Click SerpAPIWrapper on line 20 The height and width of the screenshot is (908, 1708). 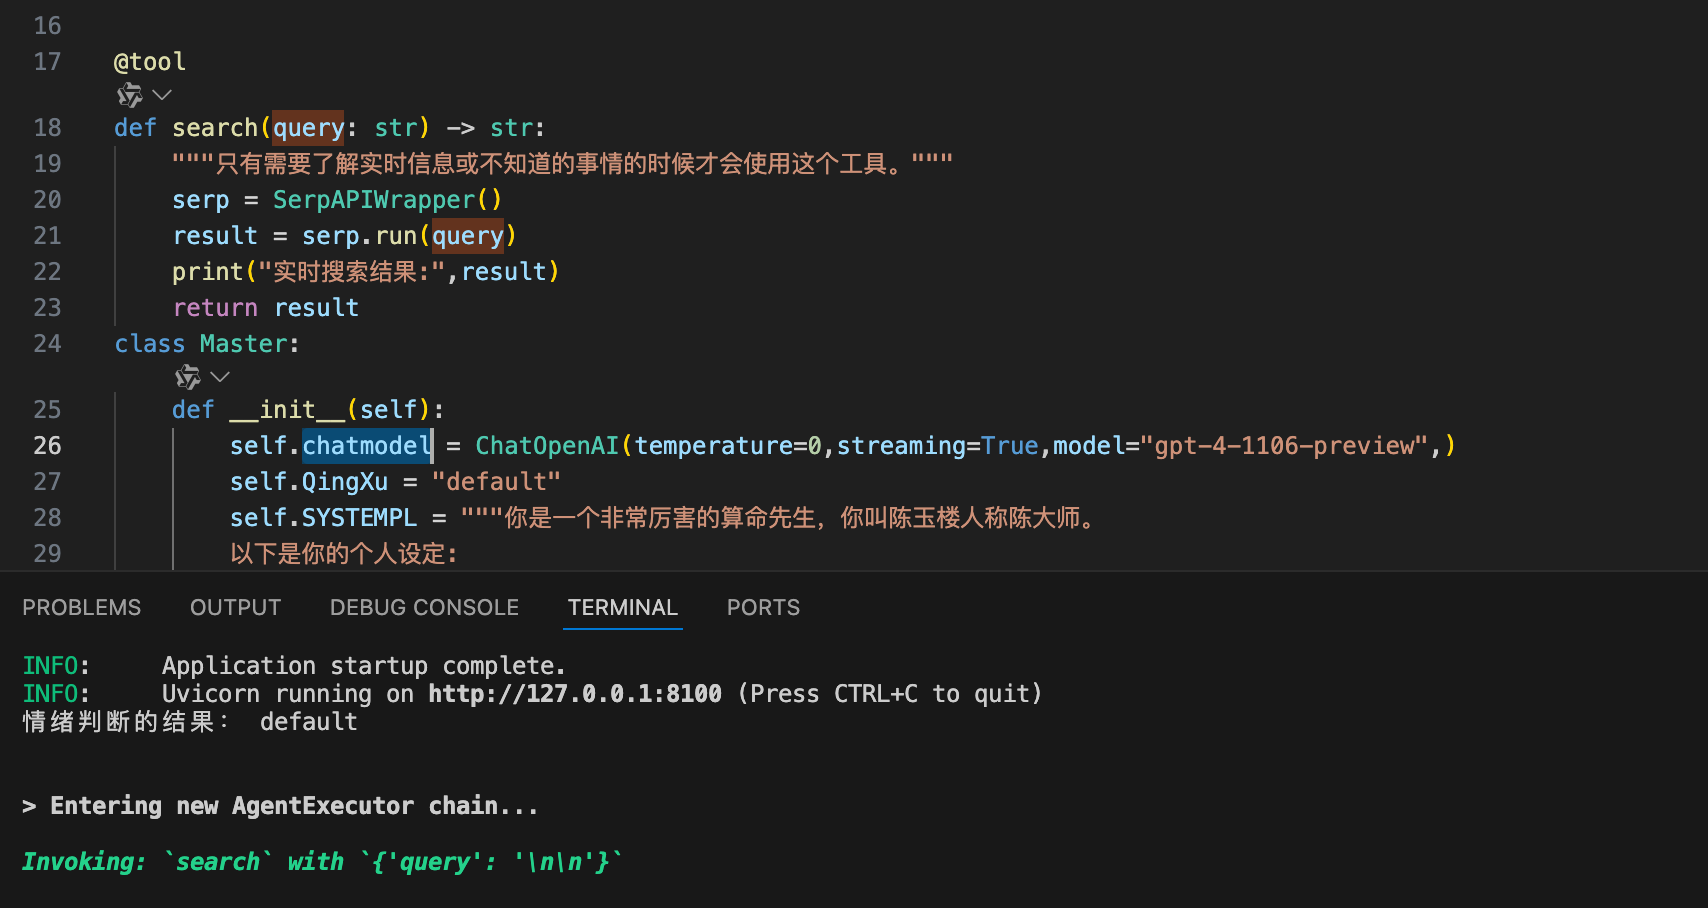[374, 200]
